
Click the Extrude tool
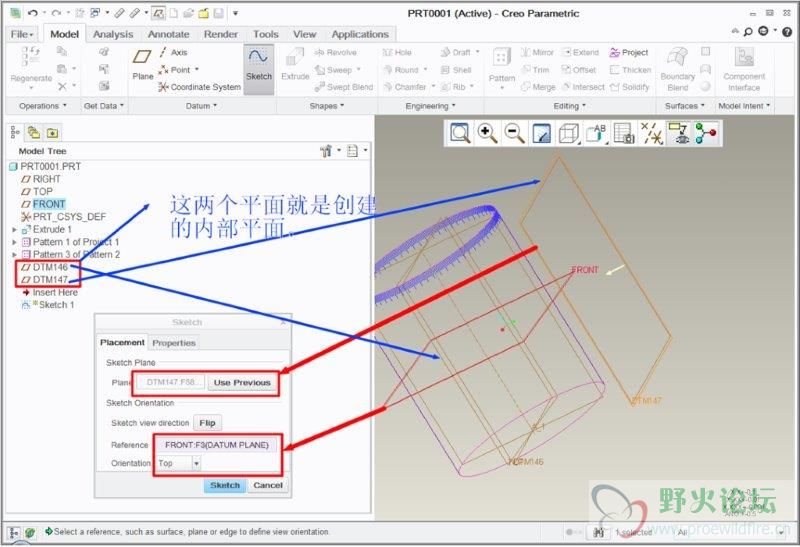tap(295, 64)
